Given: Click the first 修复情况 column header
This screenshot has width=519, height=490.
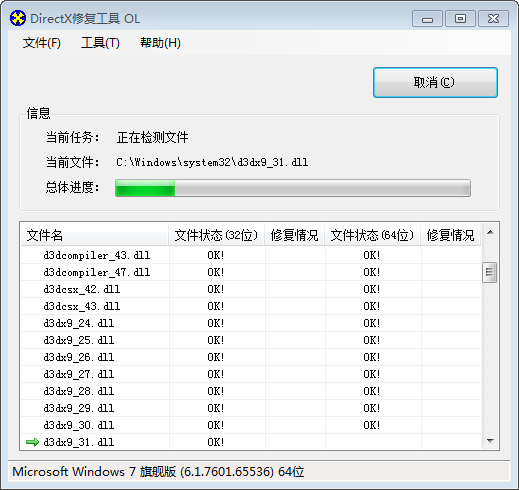Looking at the screenshot, I should click(x=295, y=235).
